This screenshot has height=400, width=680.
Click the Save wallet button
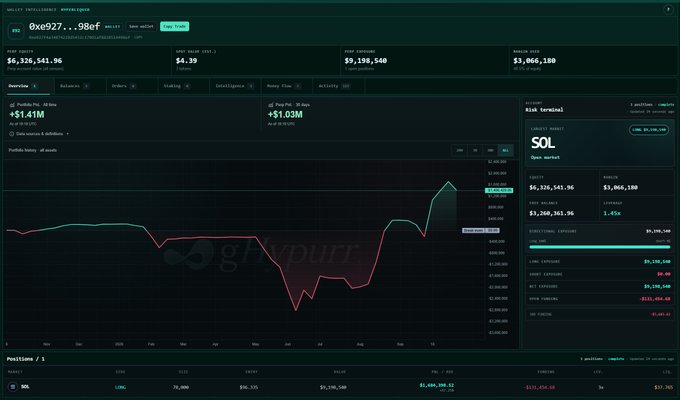[141, 26]
